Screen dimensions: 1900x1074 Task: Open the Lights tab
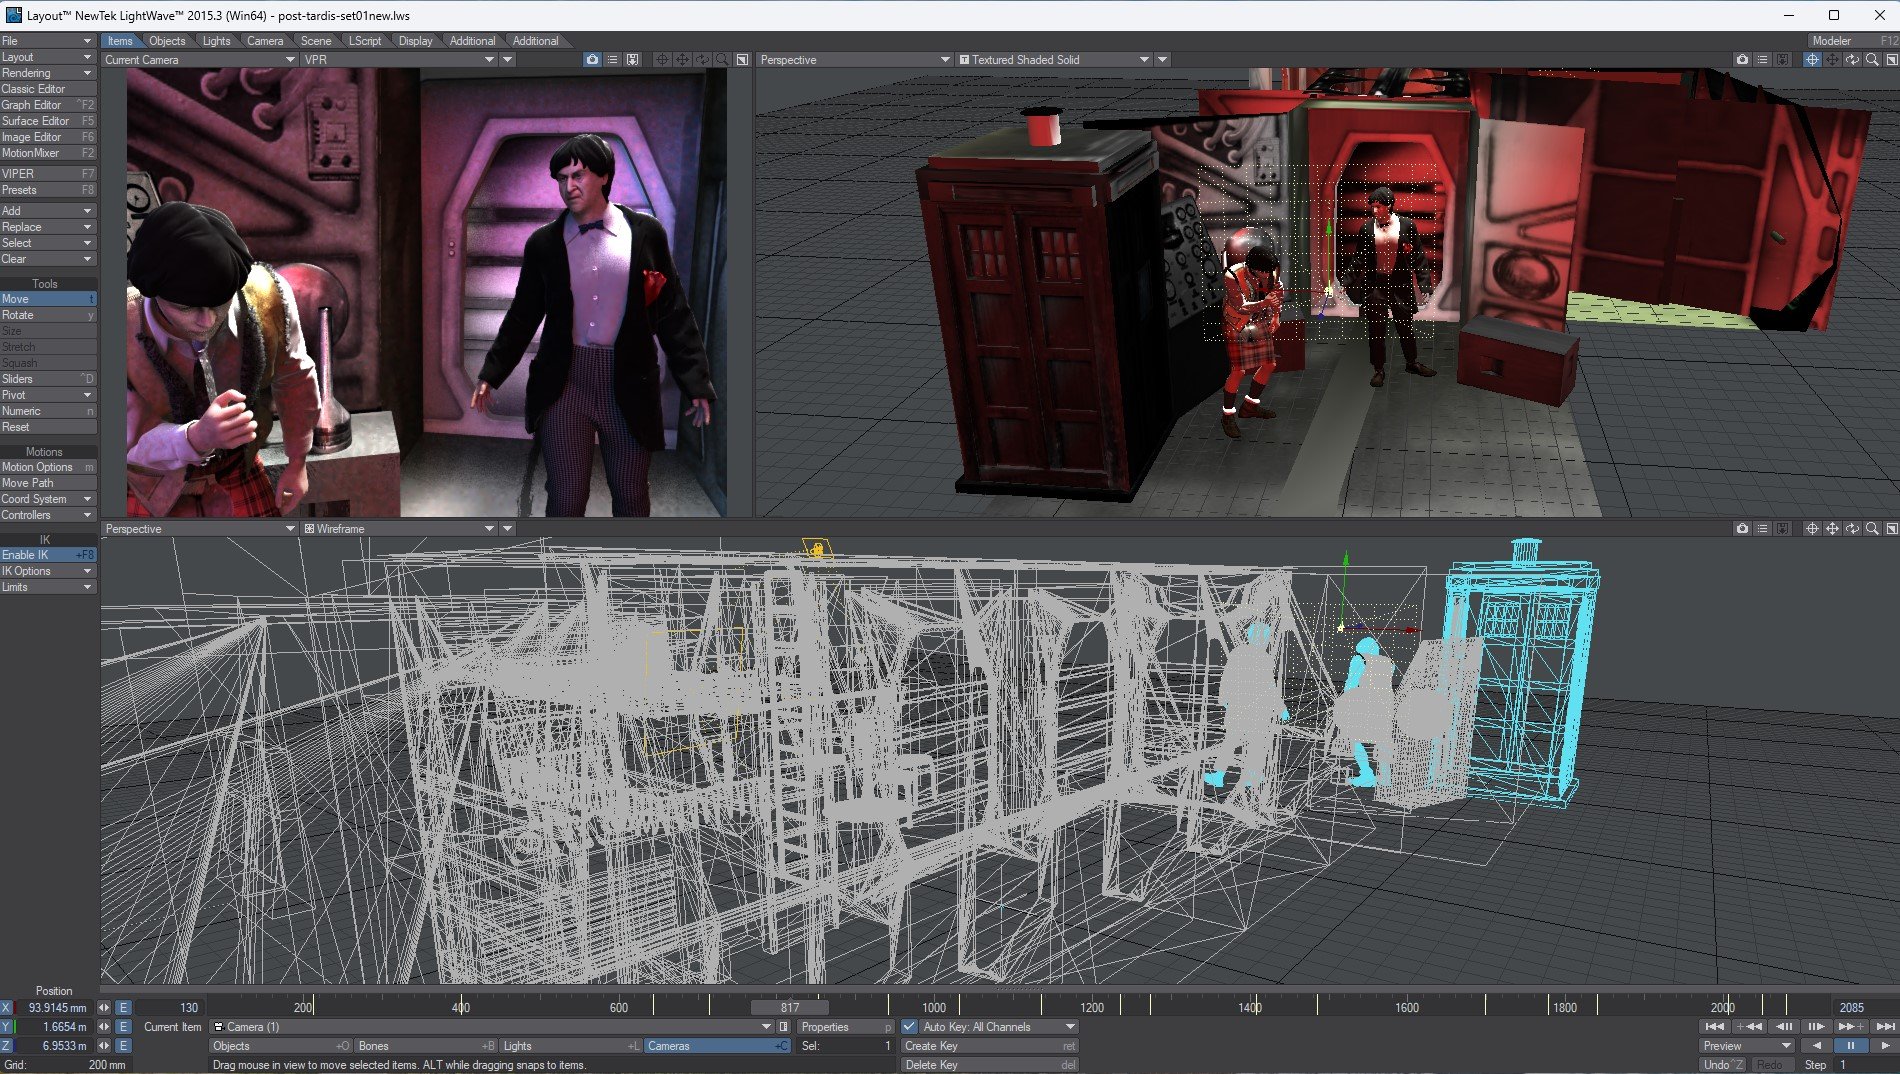tap(216, 41)
